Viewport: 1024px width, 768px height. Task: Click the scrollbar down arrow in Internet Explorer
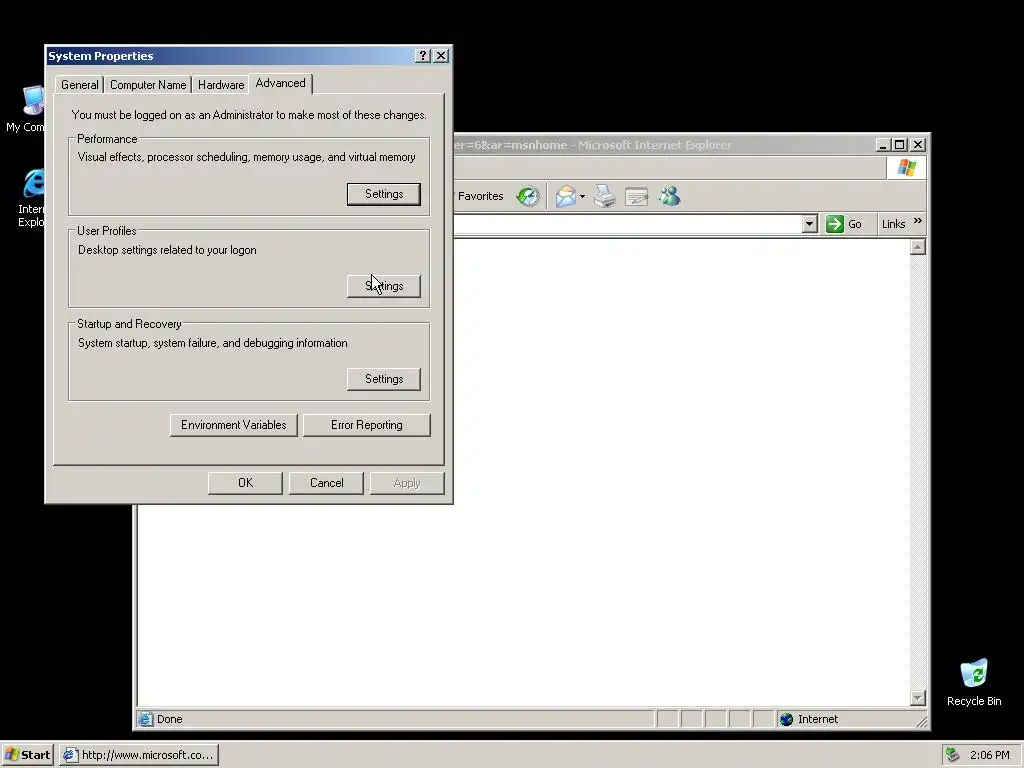click(918, 698)
